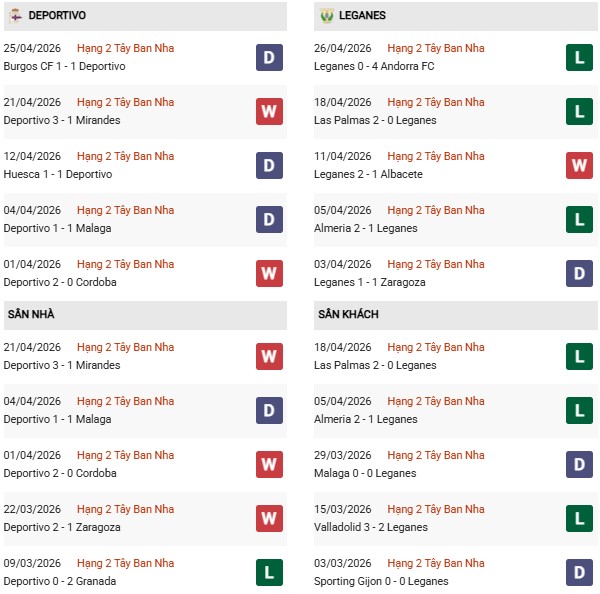Open the SÂN KHÁCH away form section
Viewport: 600px width, 594px height.
click(x=348, y=314)
